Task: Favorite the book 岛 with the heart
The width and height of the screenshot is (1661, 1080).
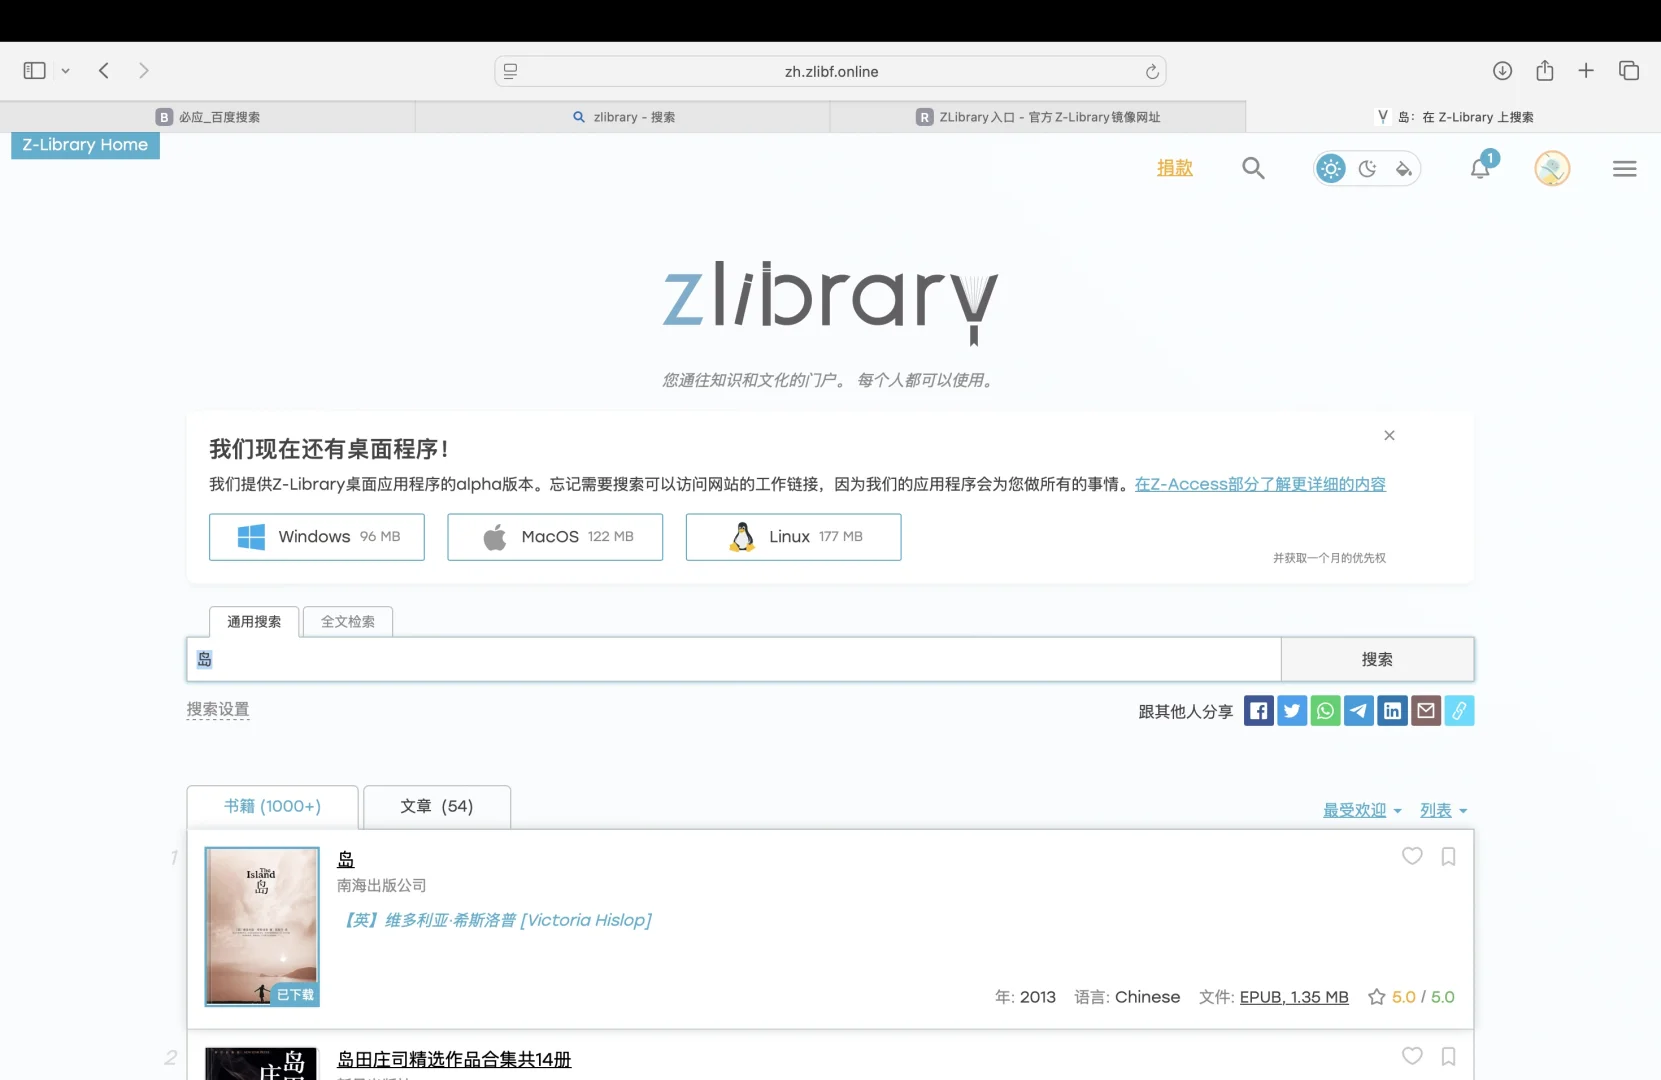Action: point(1412,856)
